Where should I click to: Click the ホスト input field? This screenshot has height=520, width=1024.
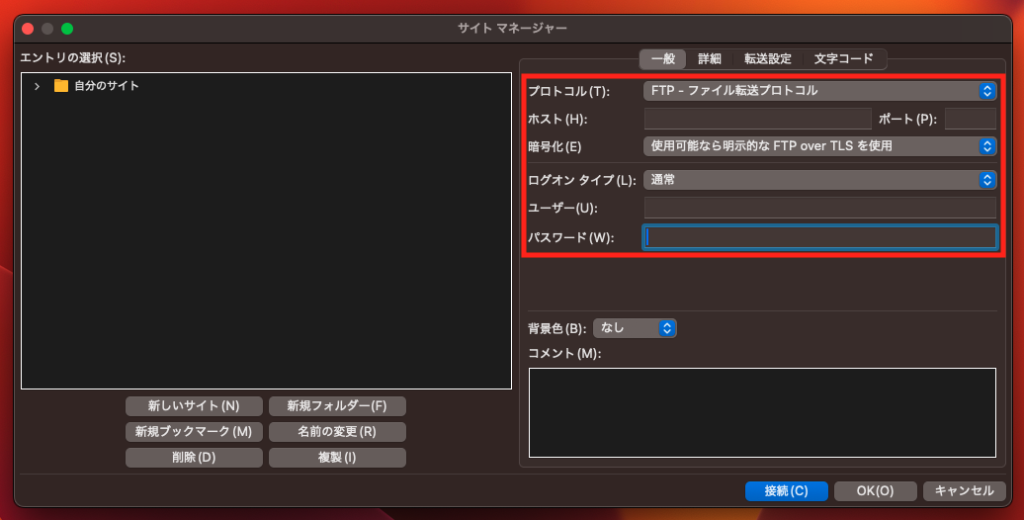[757, 119]
